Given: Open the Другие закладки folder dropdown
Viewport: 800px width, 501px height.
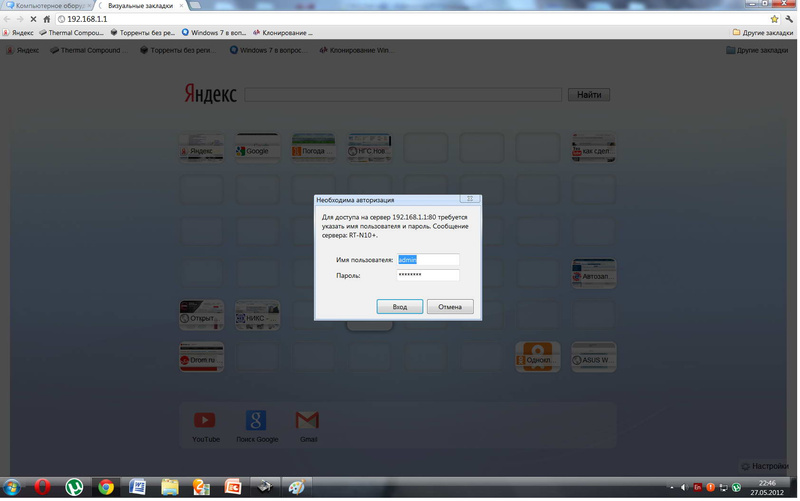Looking at the screenshot, I should [763, 33].
